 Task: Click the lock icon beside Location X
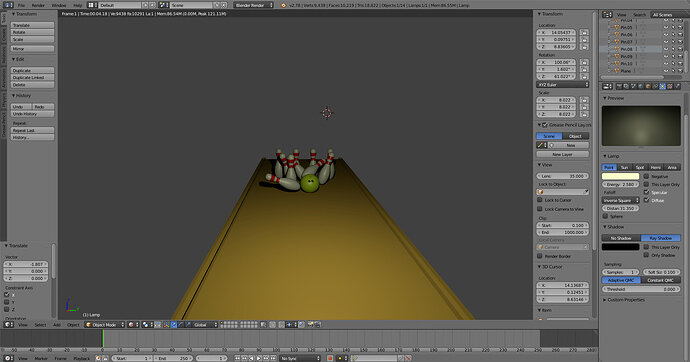click(584, 33)
